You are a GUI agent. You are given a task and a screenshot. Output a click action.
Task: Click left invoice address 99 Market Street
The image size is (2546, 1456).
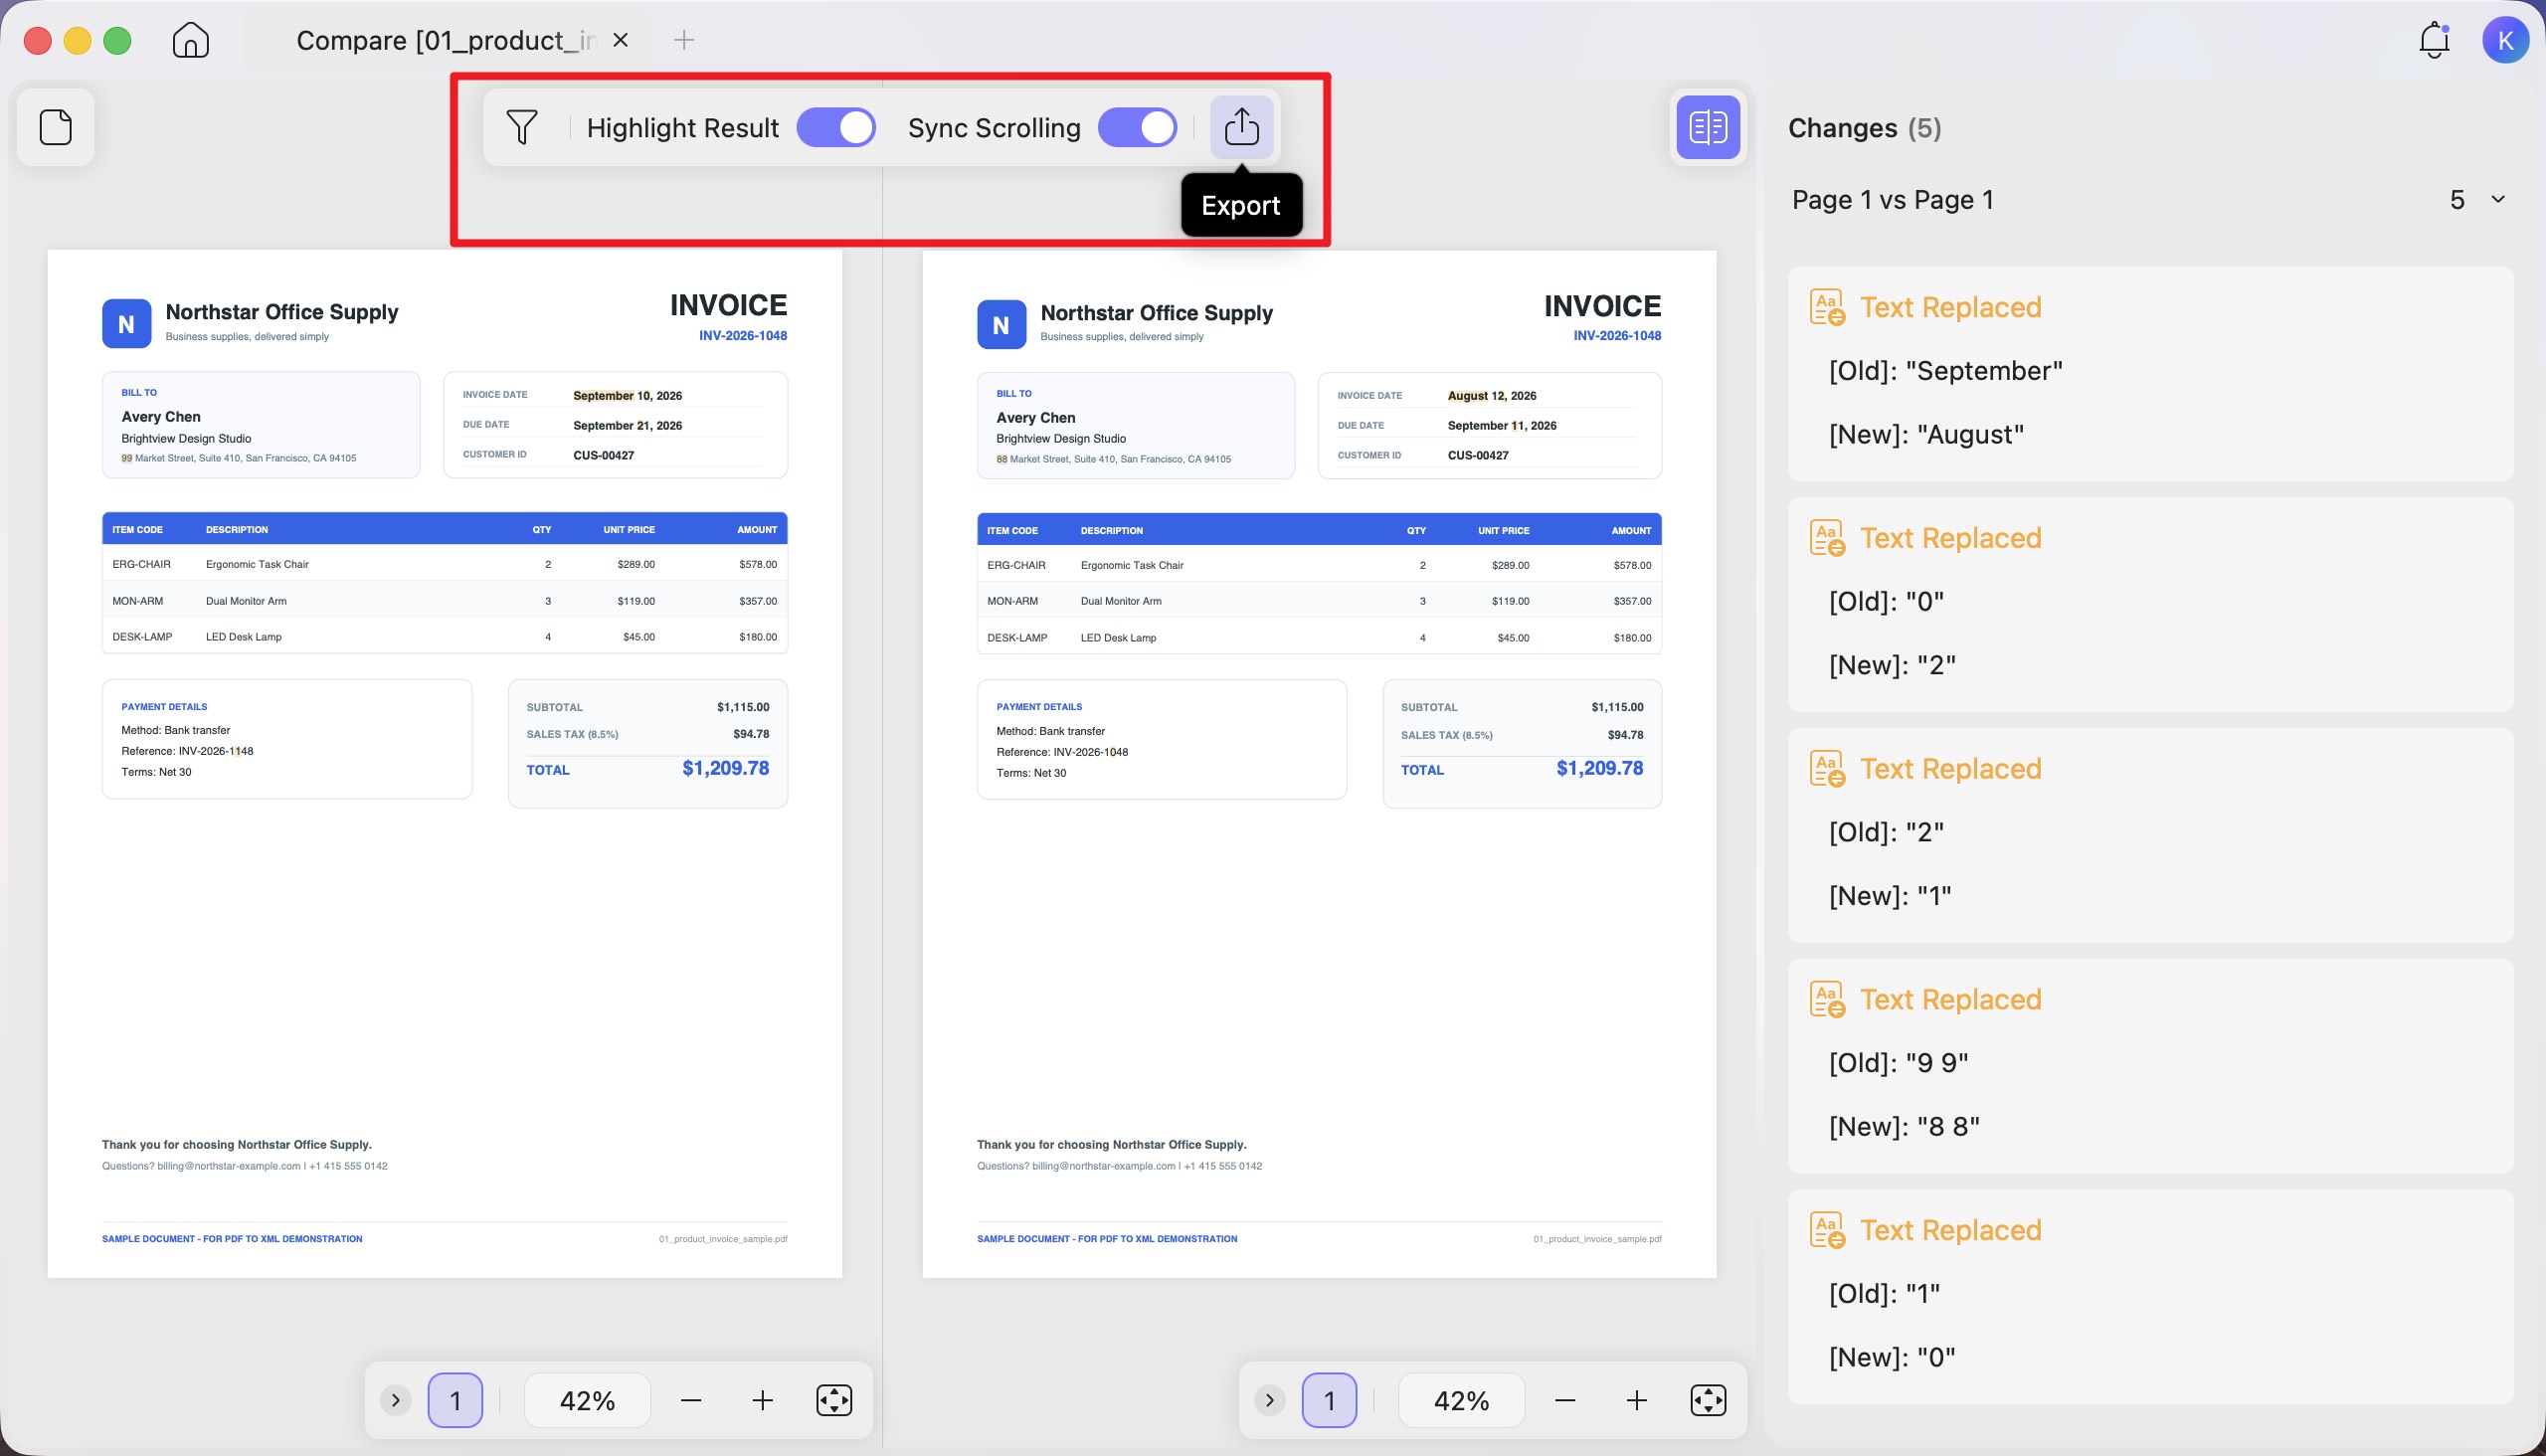click(238, 458)
